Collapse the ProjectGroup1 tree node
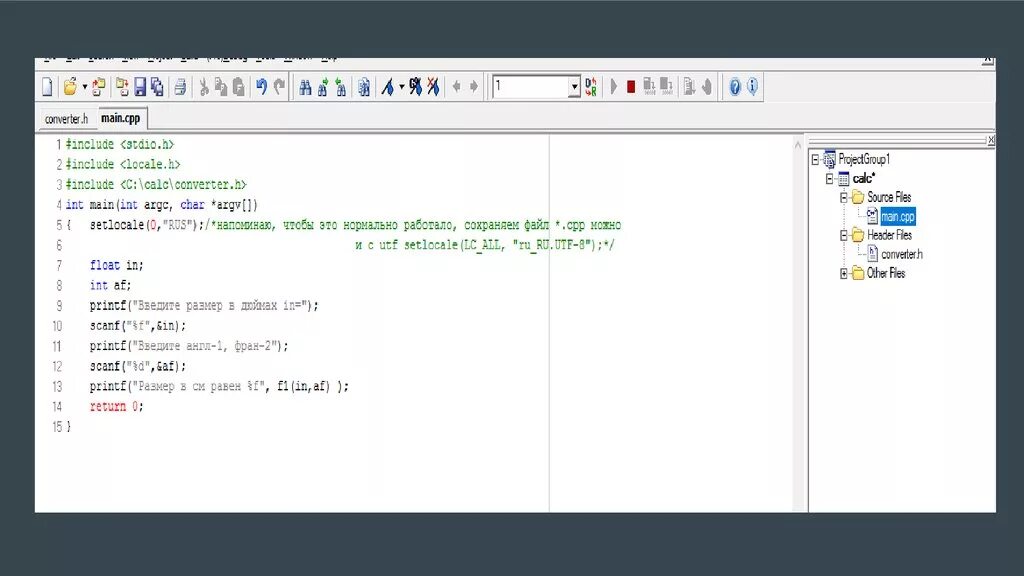 click(815, 159)
